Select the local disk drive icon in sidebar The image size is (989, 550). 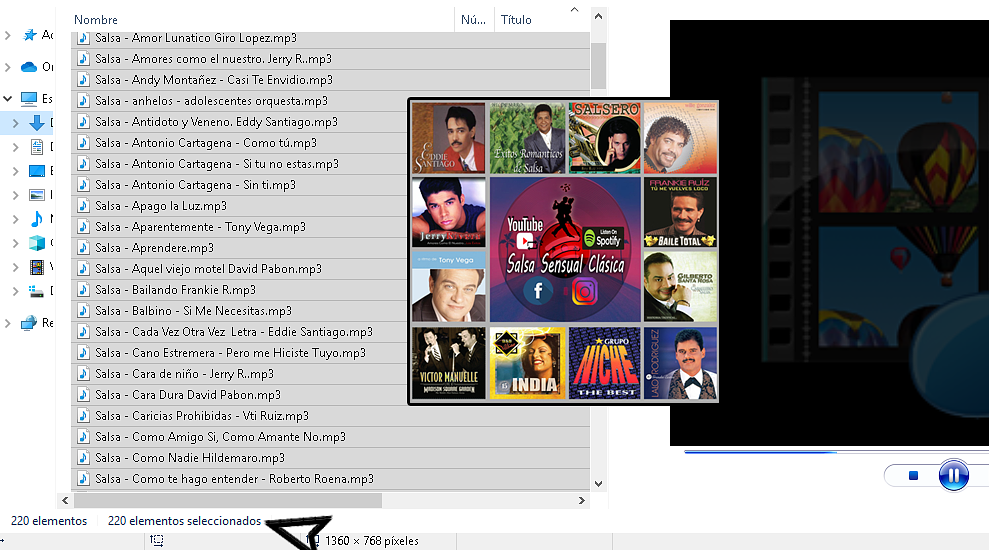coord(37,291)
